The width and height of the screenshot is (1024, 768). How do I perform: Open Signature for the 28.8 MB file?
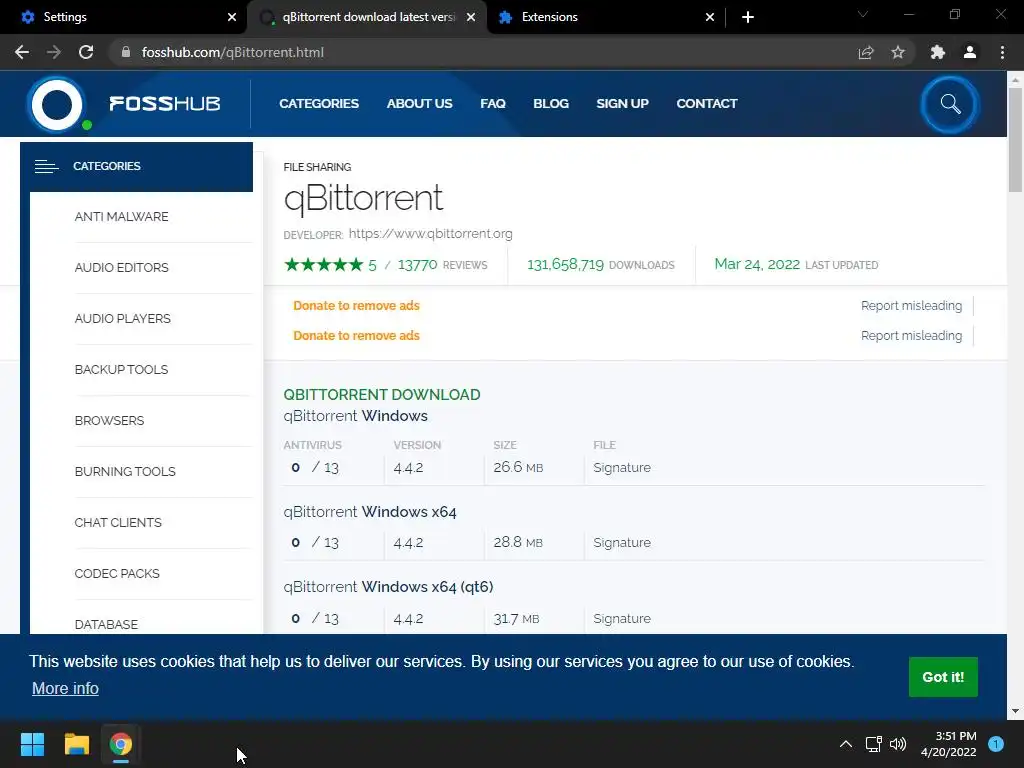click(622, 543)
